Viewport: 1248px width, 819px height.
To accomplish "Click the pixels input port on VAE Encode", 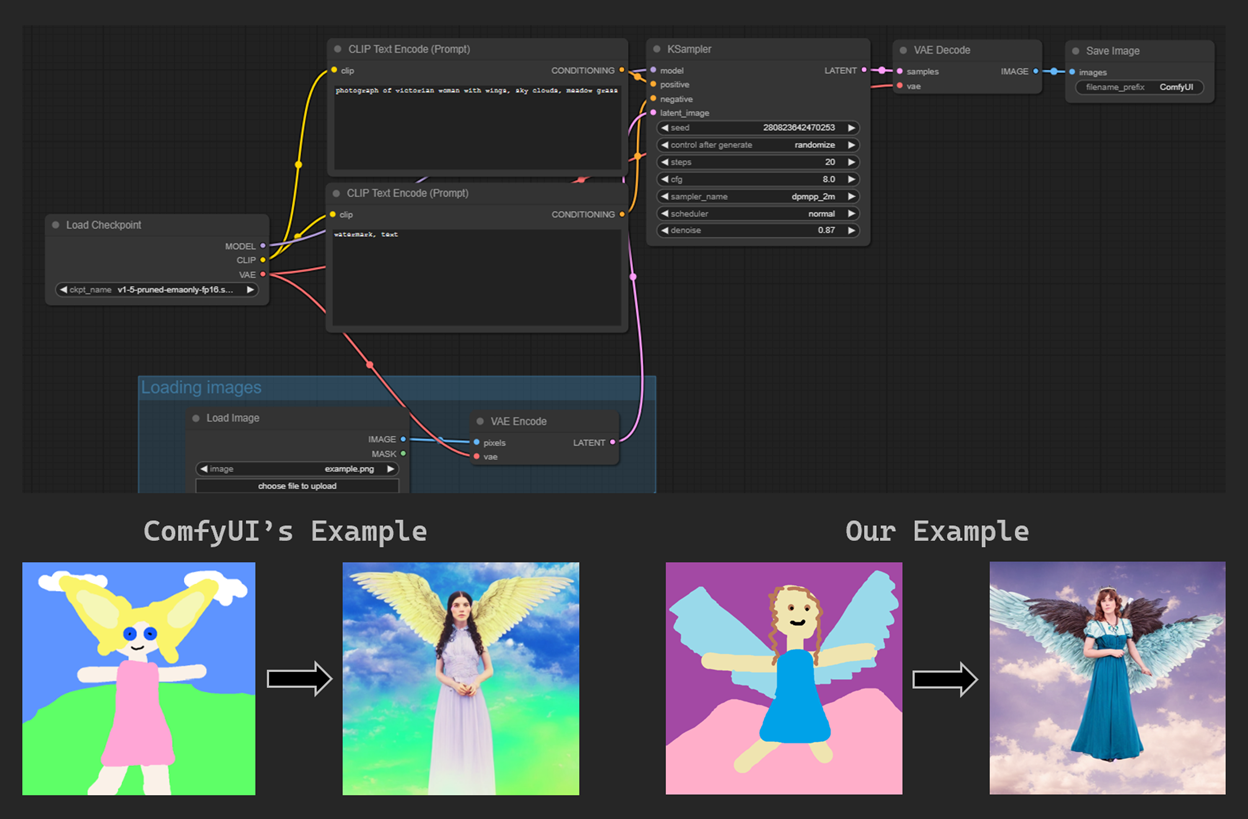I will click(476, 442).
